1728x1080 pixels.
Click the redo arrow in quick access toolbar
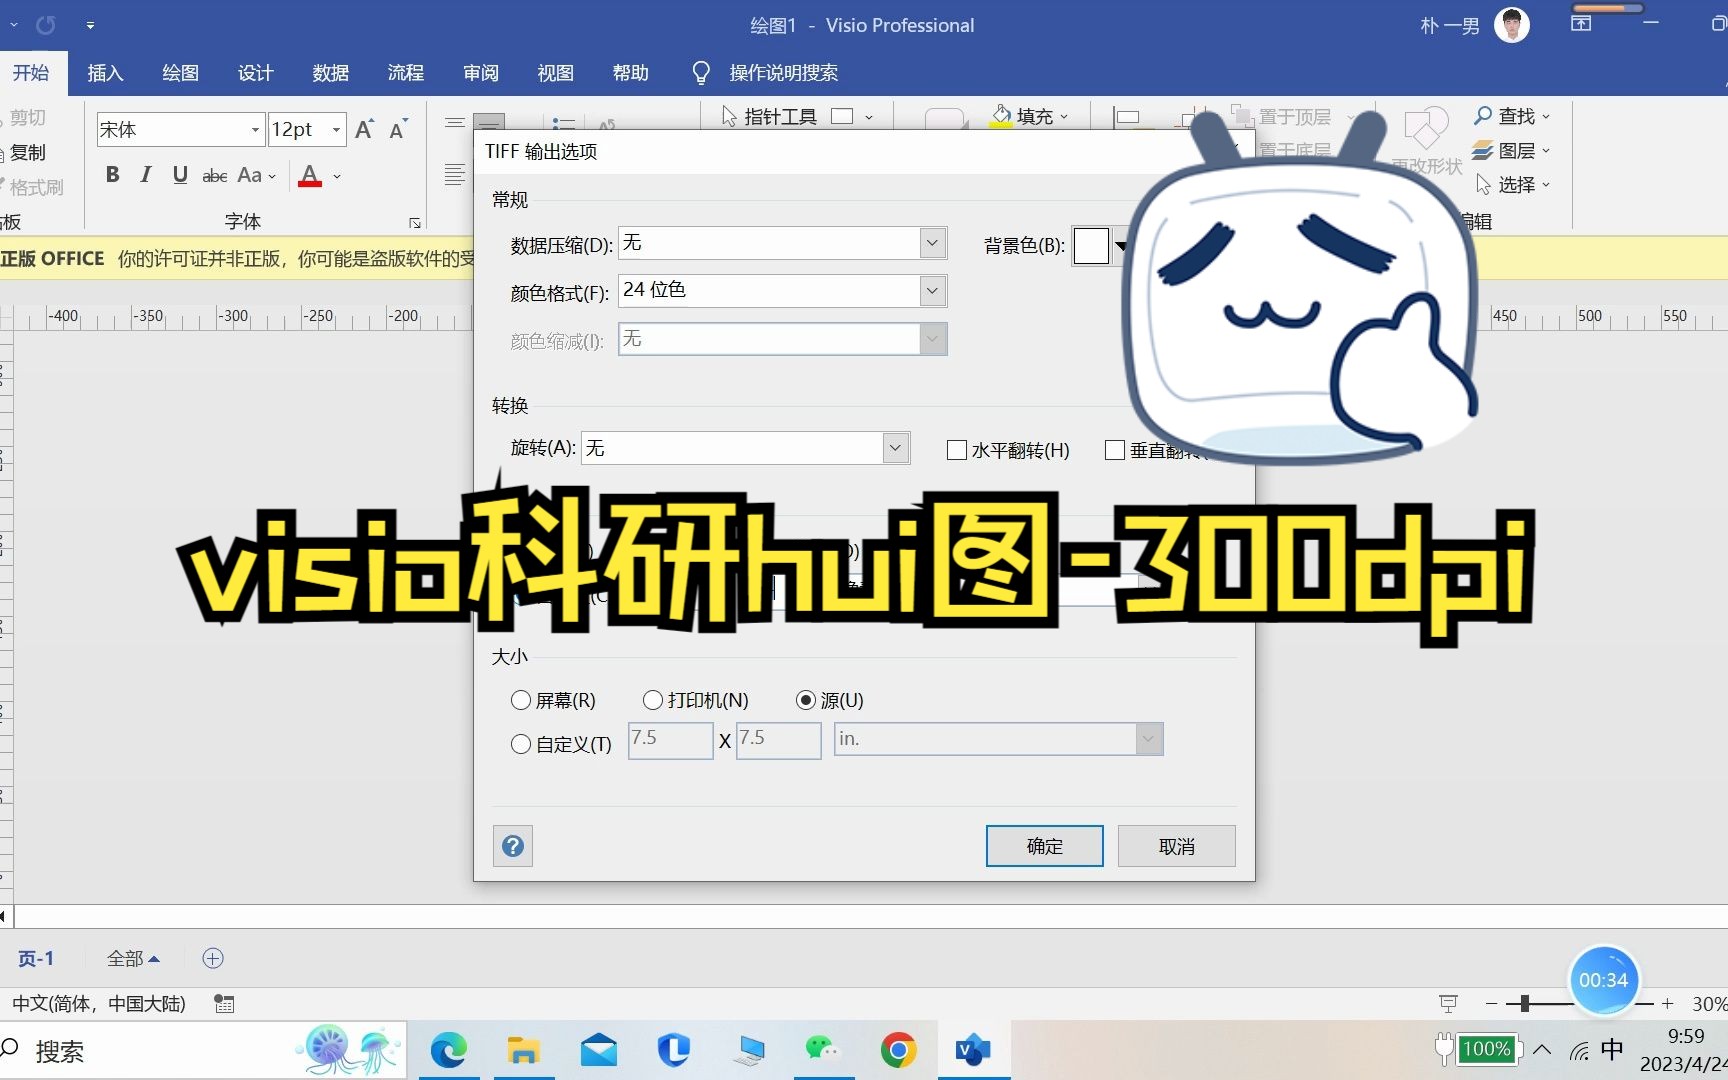coord(46,25)
